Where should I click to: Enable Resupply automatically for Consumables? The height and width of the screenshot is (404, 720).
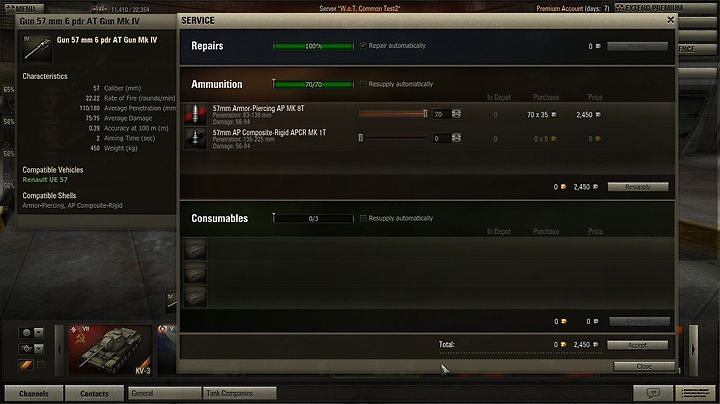(363, 218)
